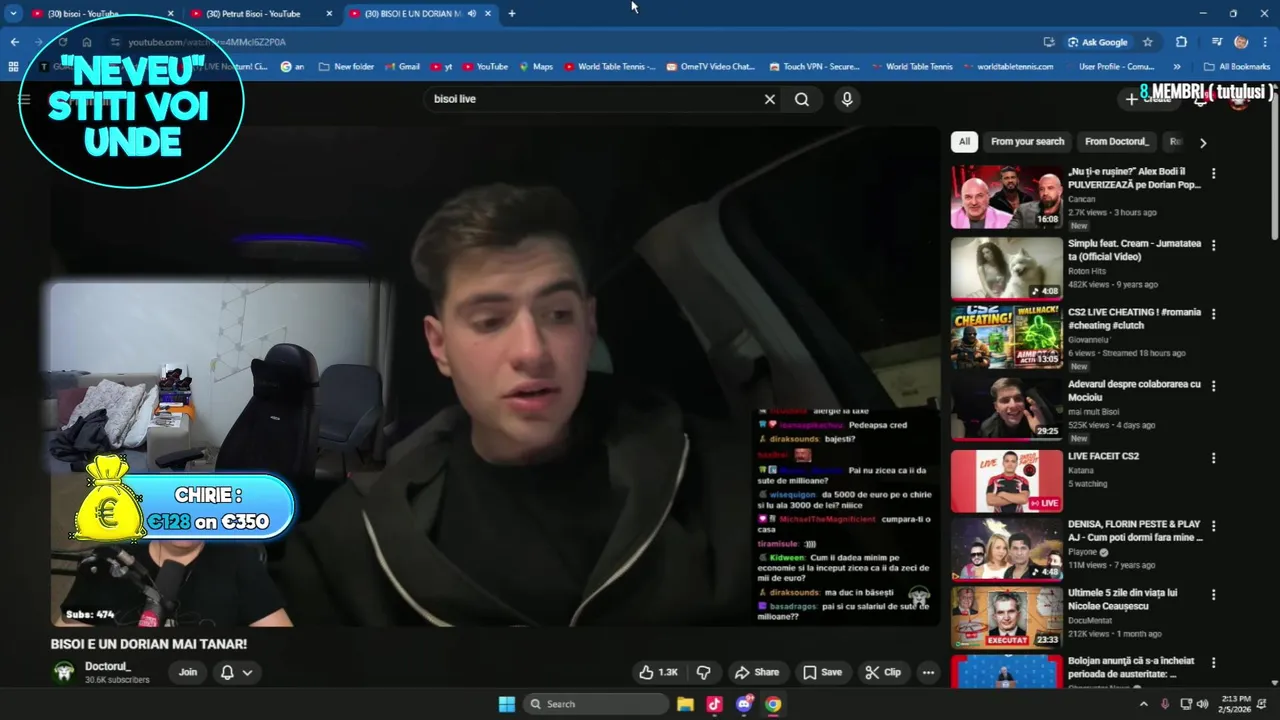Open Doctorul_ channel name link

tap(108, 666)
